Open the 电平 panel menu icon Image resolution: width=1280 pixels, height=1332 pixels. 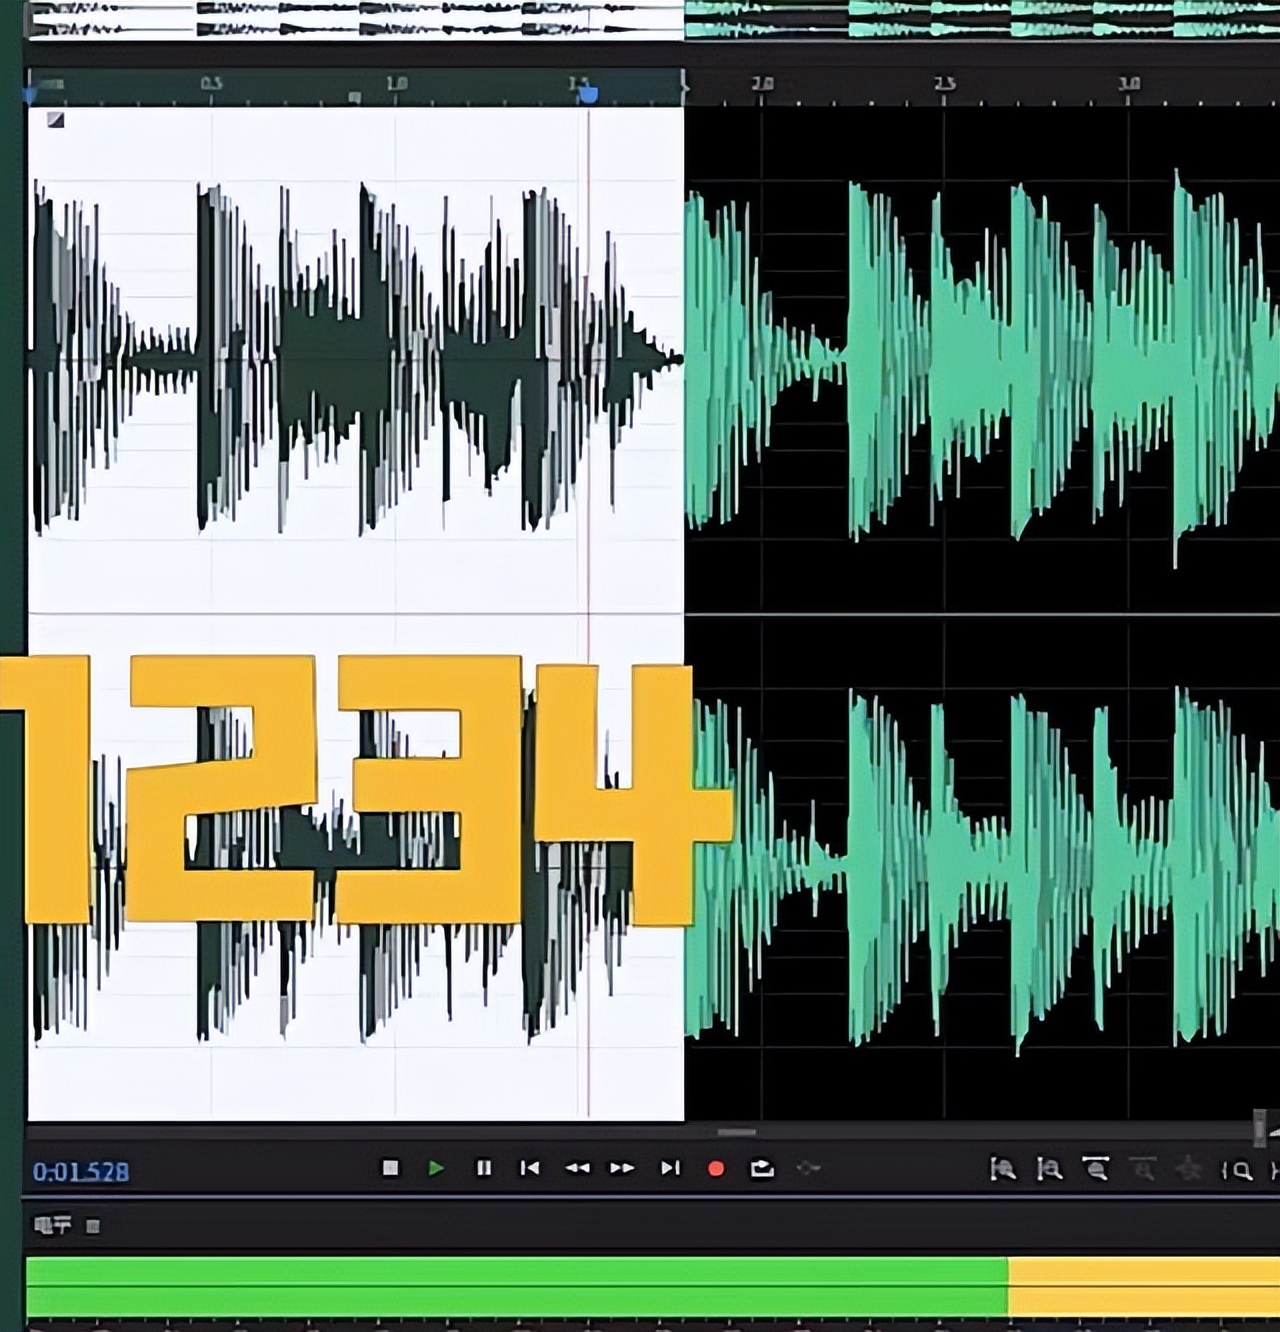93,1226
